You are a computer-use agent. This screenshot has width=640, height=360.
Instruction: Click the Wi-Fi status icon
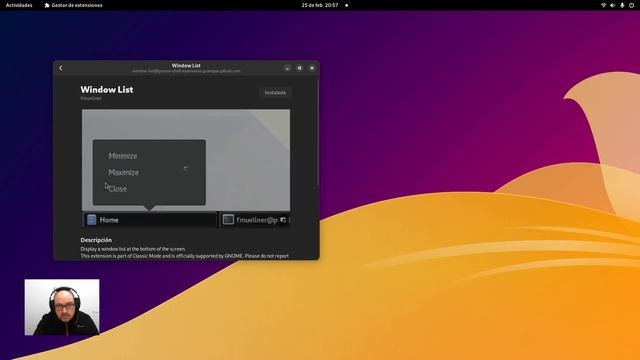pyautogui.click(x=603, y=5)
